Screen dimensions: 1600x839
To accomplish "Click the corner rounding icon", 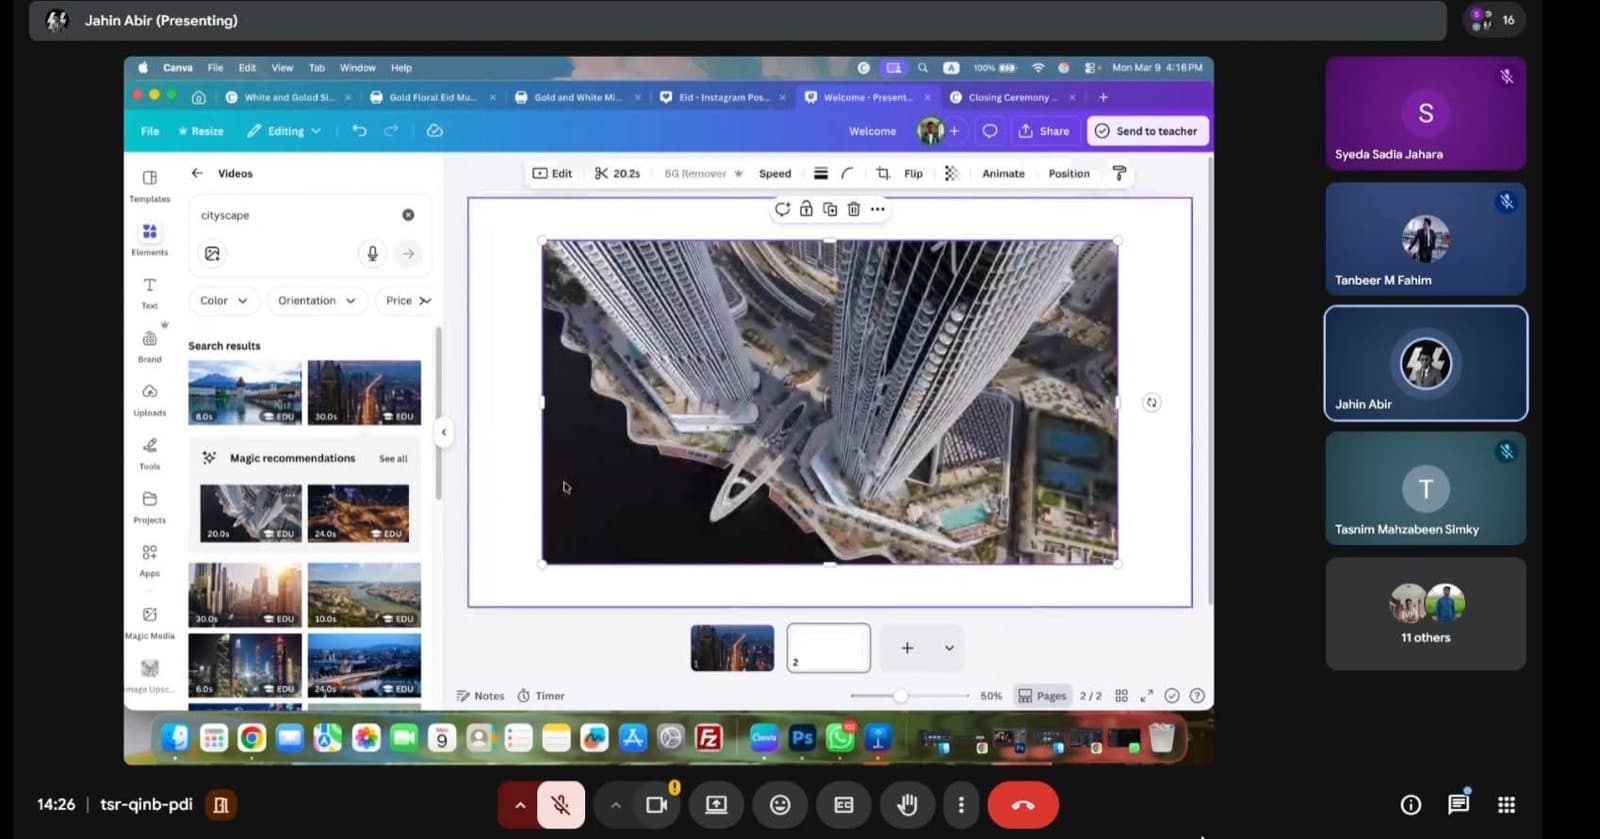I will pos(847,173).
